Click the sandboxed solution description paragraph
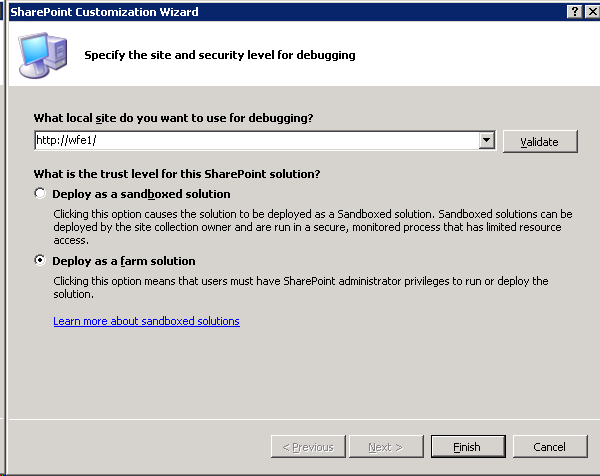600x476 pixels. 313,227
